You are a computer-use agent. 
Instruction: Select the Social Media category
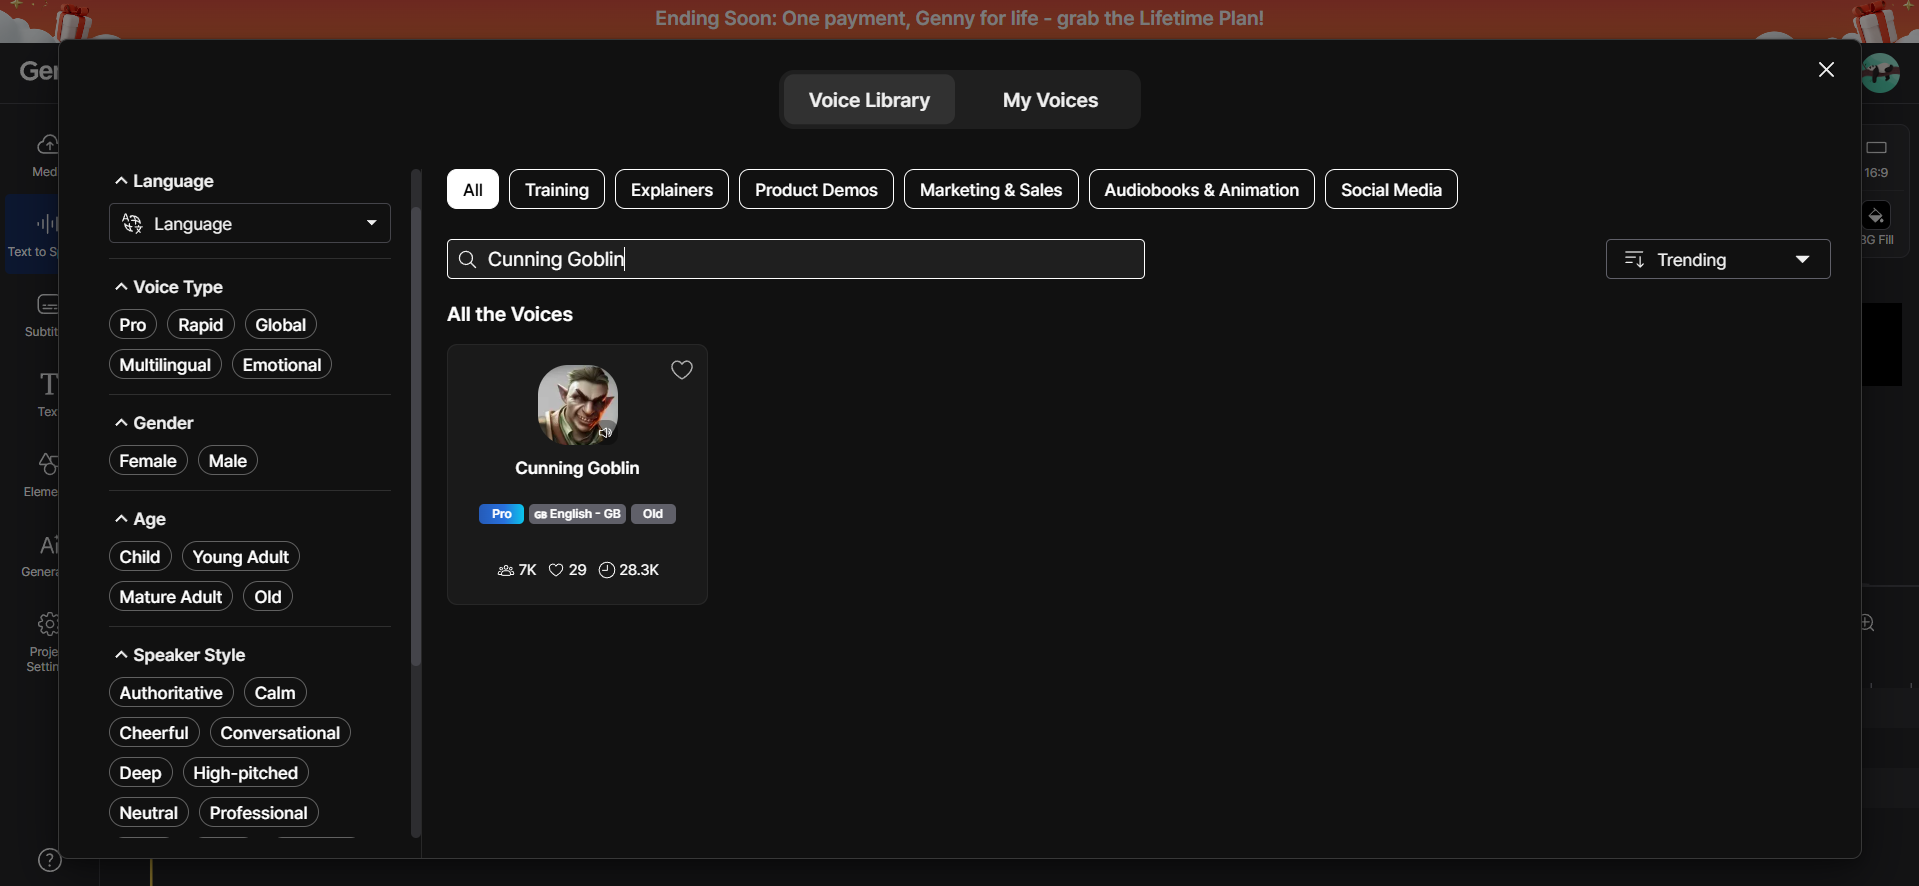1391,189
